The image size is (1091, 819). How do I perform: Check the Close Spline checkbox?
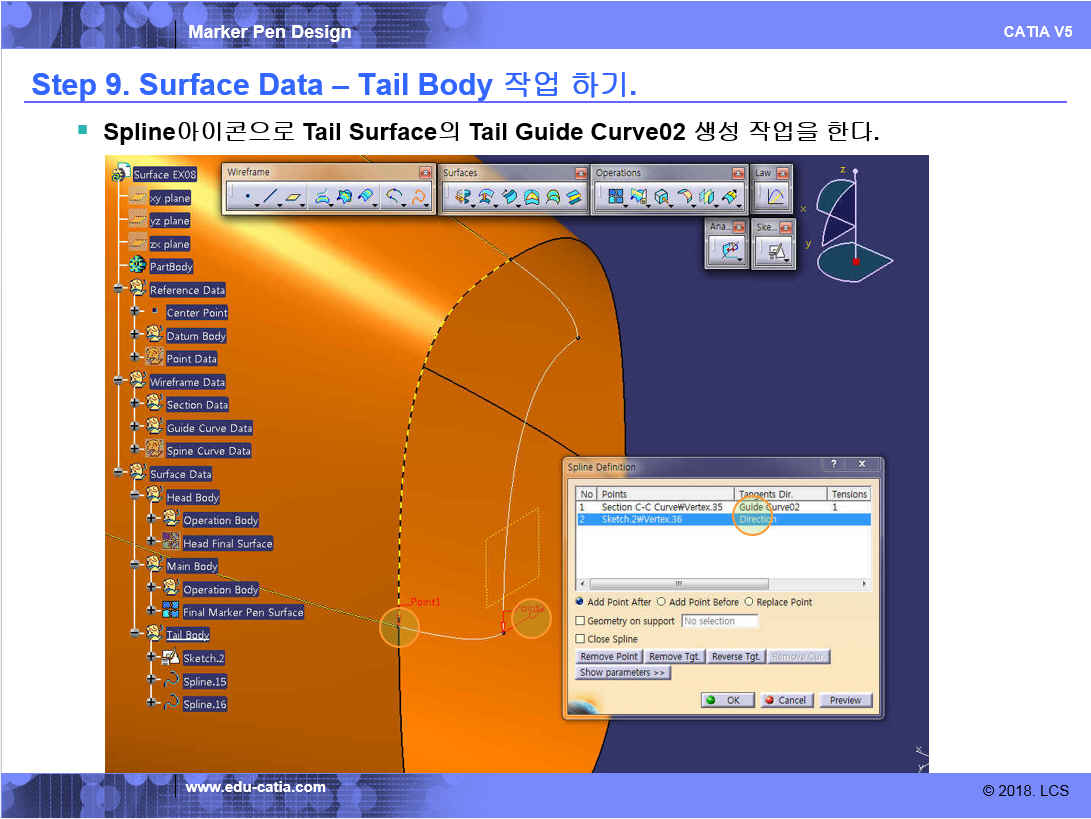point(580,639)
